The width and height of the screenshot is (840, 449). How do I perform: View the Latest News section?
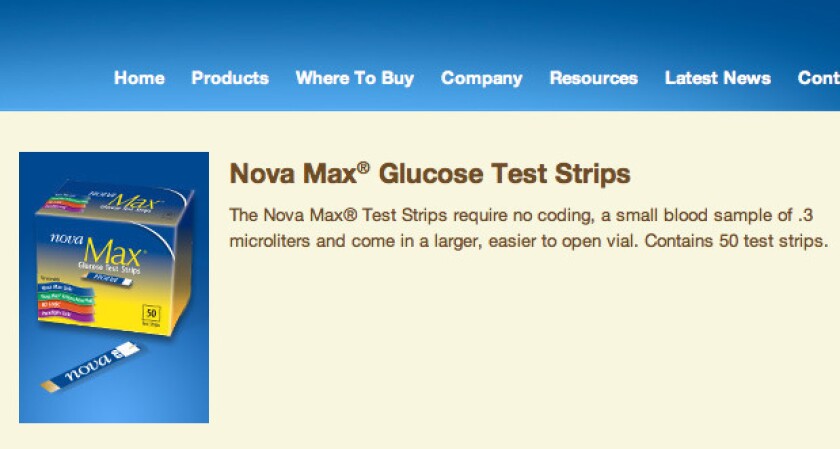718,78
